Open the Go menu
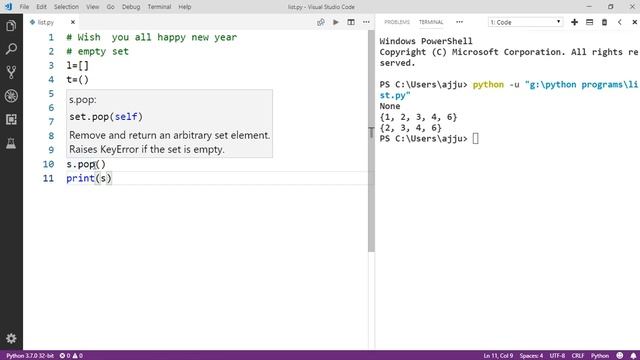Screen dimensions: 640x360 pyautogui.click(x=111, y=7)
